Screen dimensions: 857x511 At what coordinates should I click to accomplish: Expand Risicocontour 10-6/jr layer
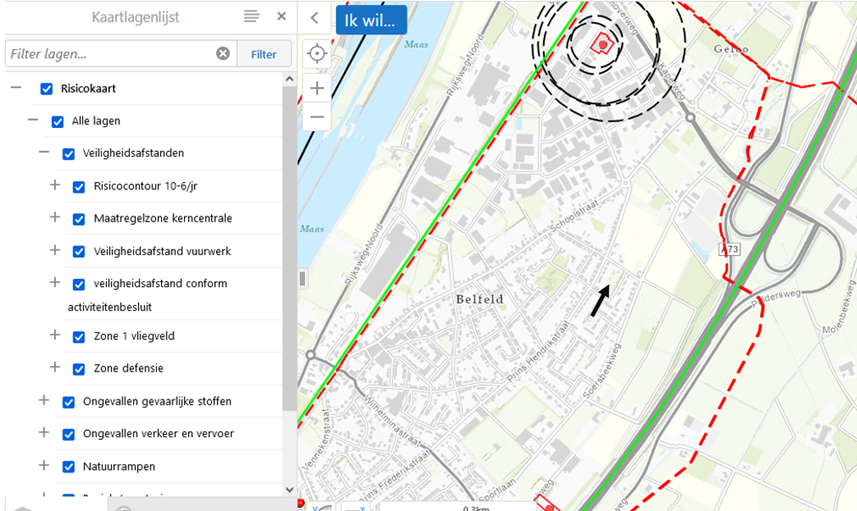point(55,185)
